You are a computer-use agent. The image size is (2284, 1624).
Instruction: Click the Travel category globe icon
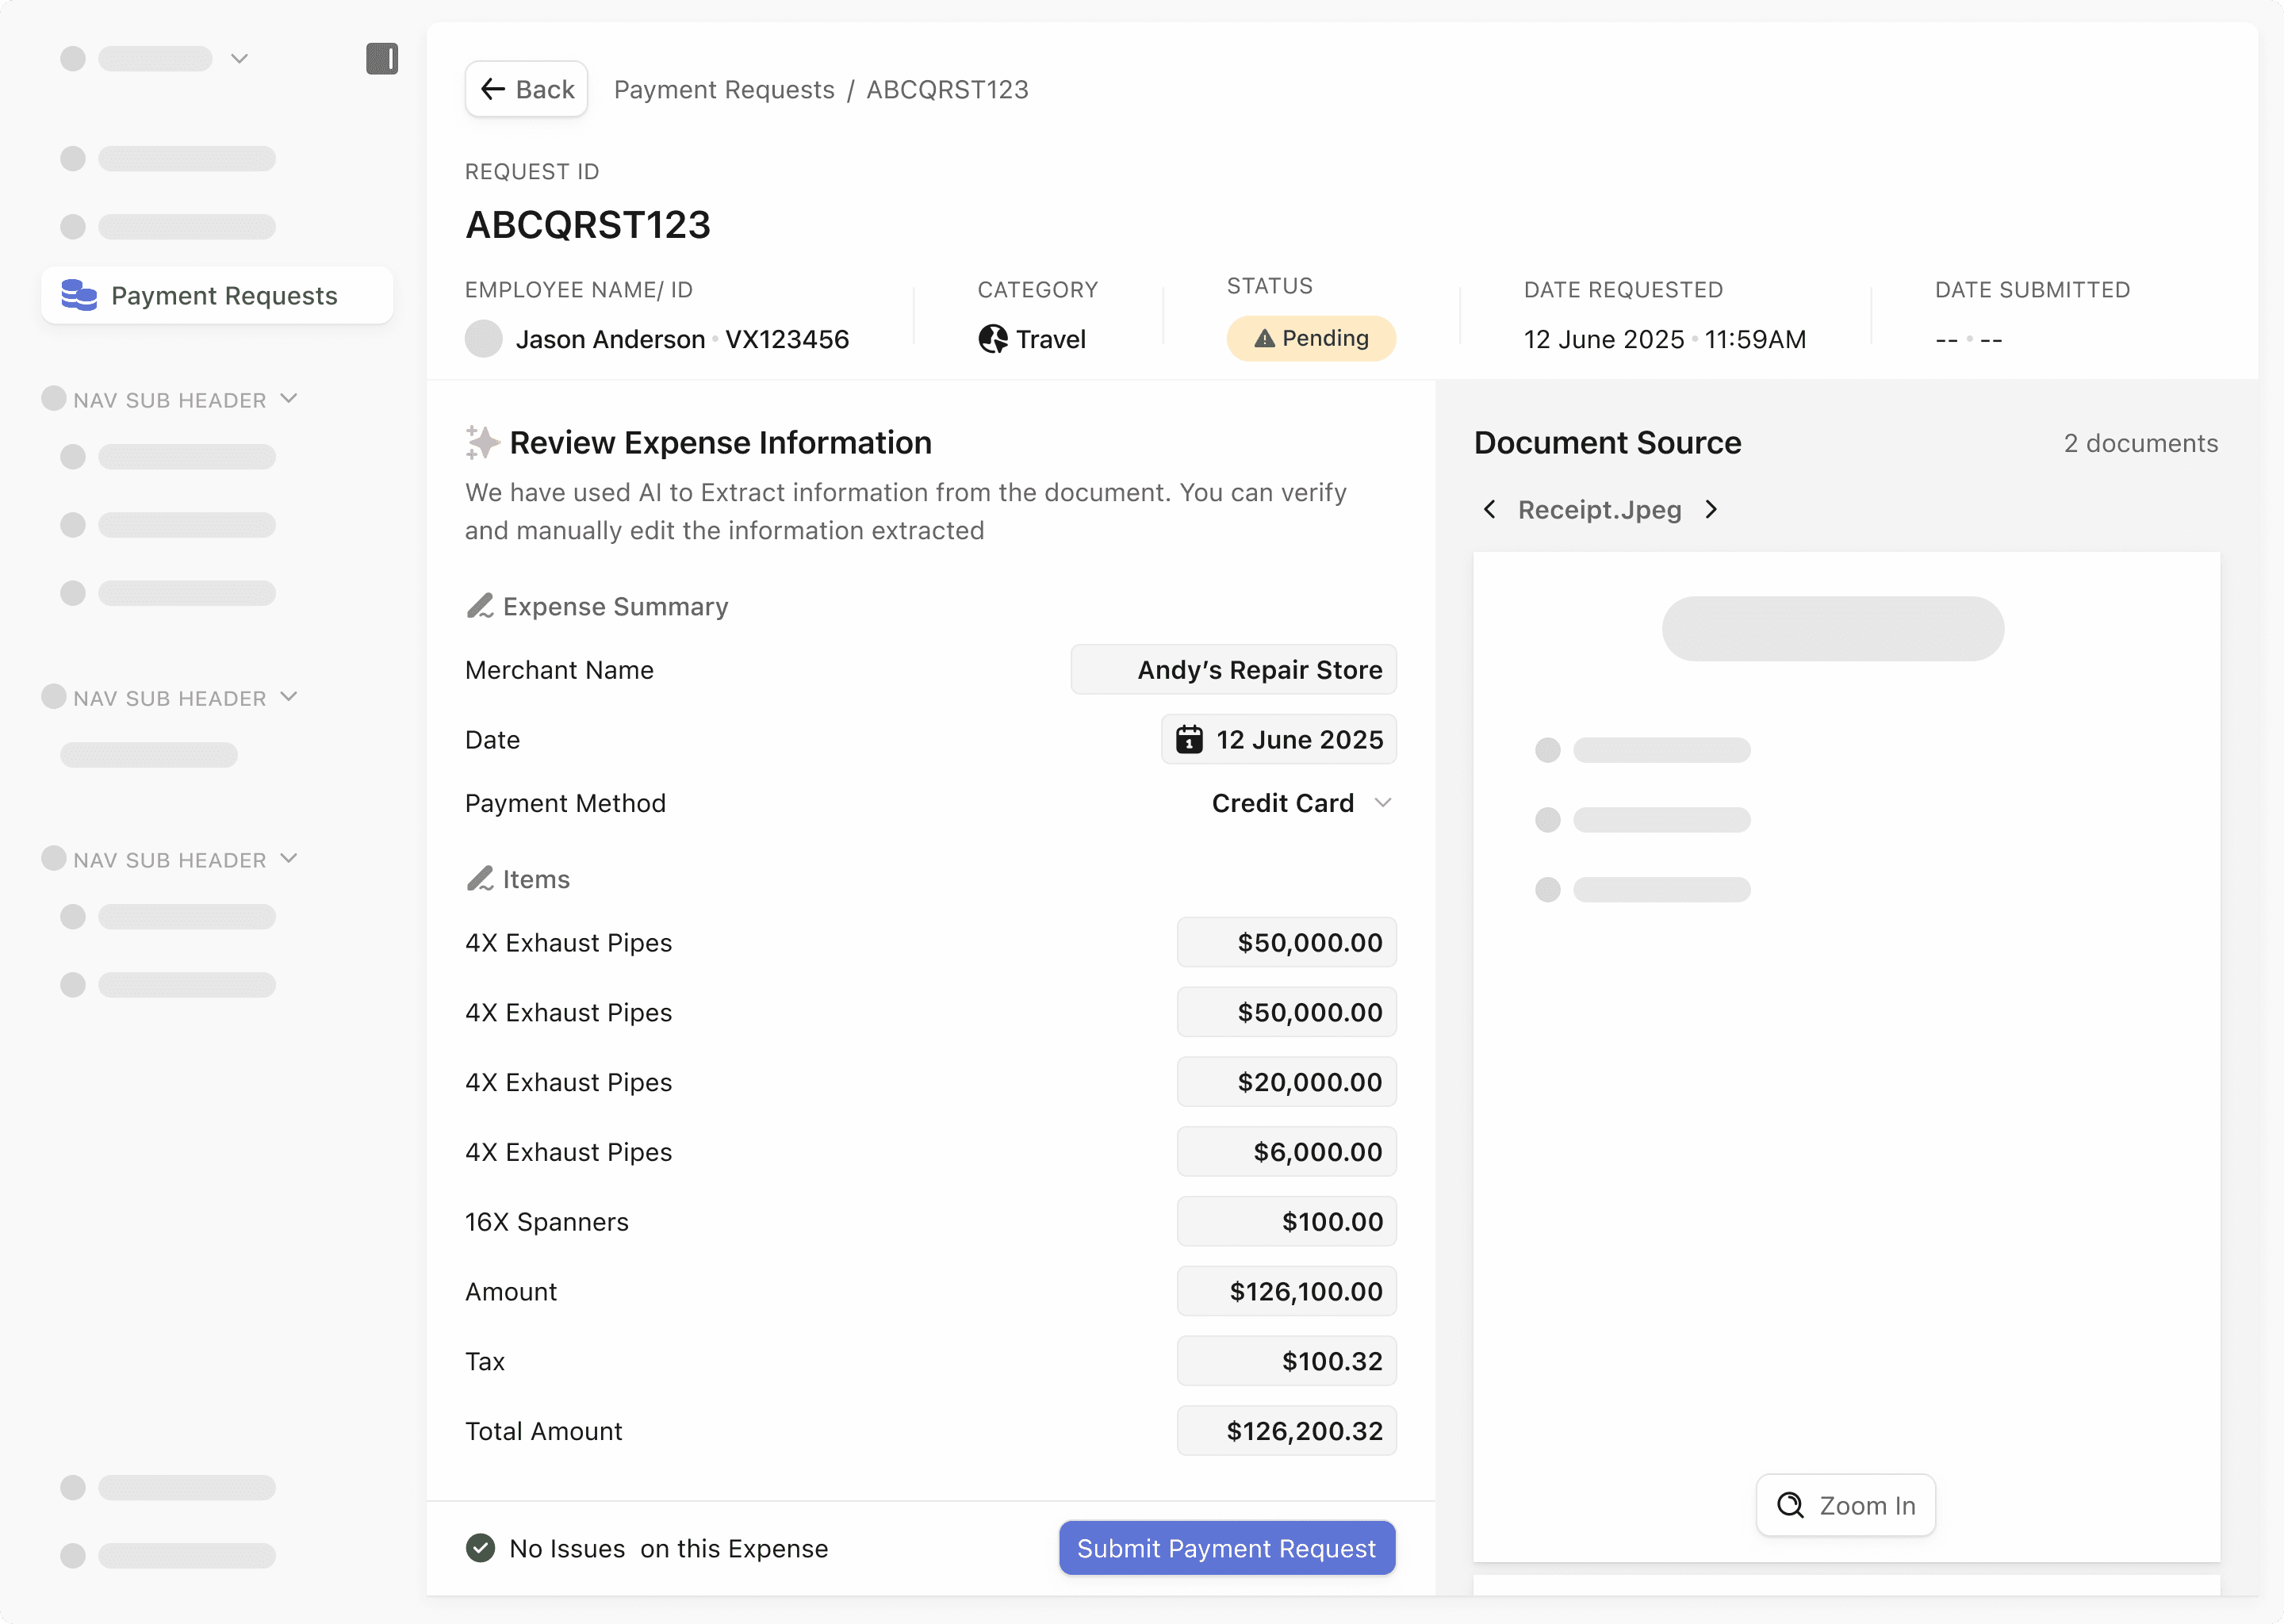tap(992, 339)
